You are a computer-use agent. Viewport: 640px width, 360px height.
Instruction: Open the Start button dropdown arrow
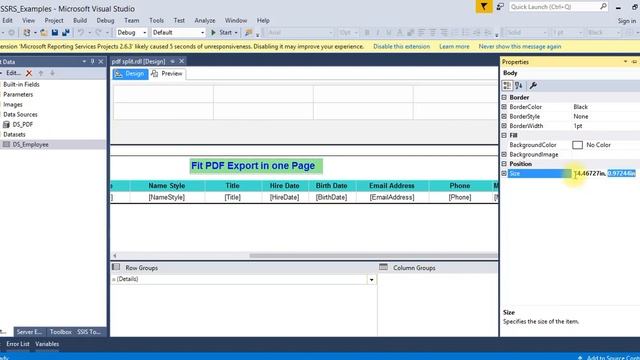(236, 33)
